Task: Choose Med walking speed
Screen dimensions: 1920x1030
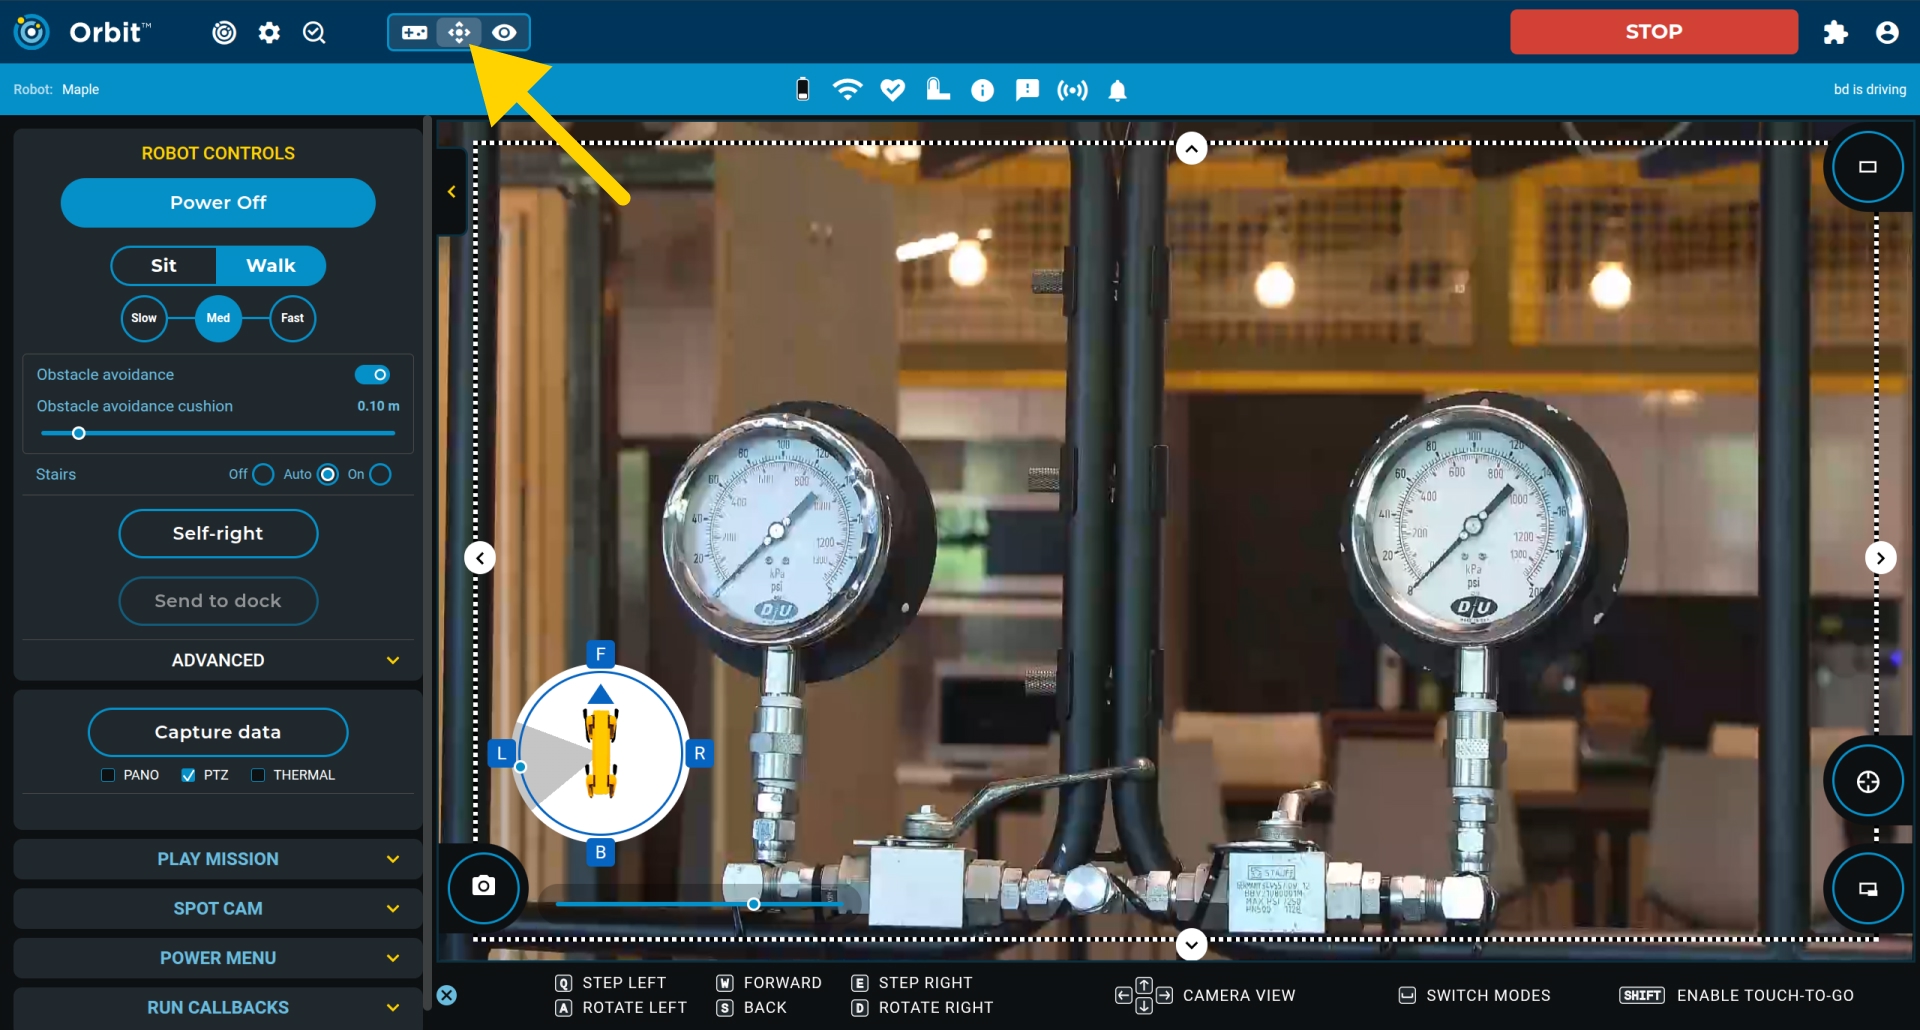Action: (218, 318)
